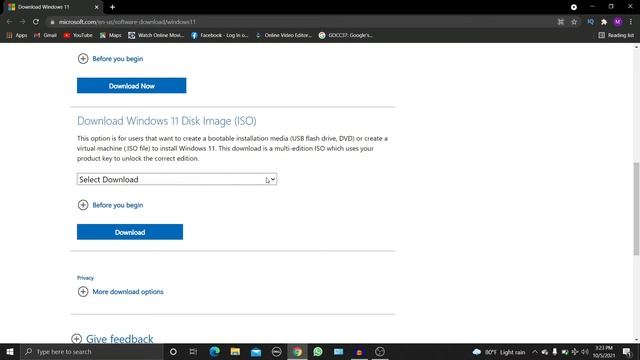Screen dimensions: 640x360
Task: Open Online Video Editor bookmark
Action: pyautogui.click(x=284, y=36)
